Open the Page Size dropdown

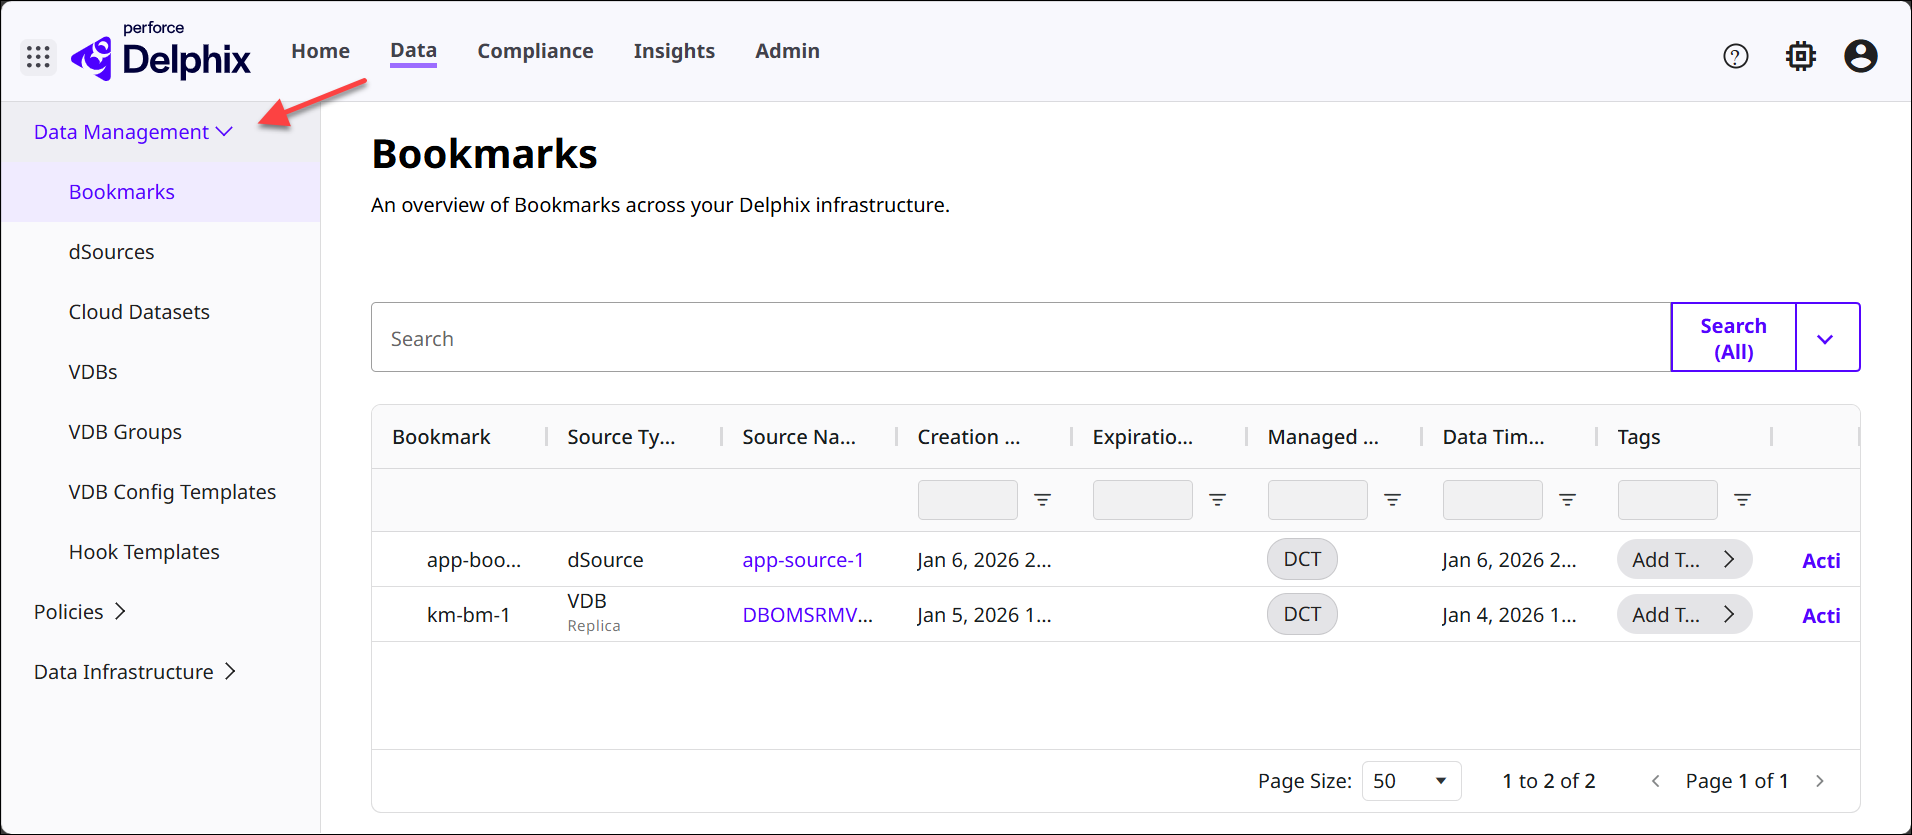[x=1411, y=781]
